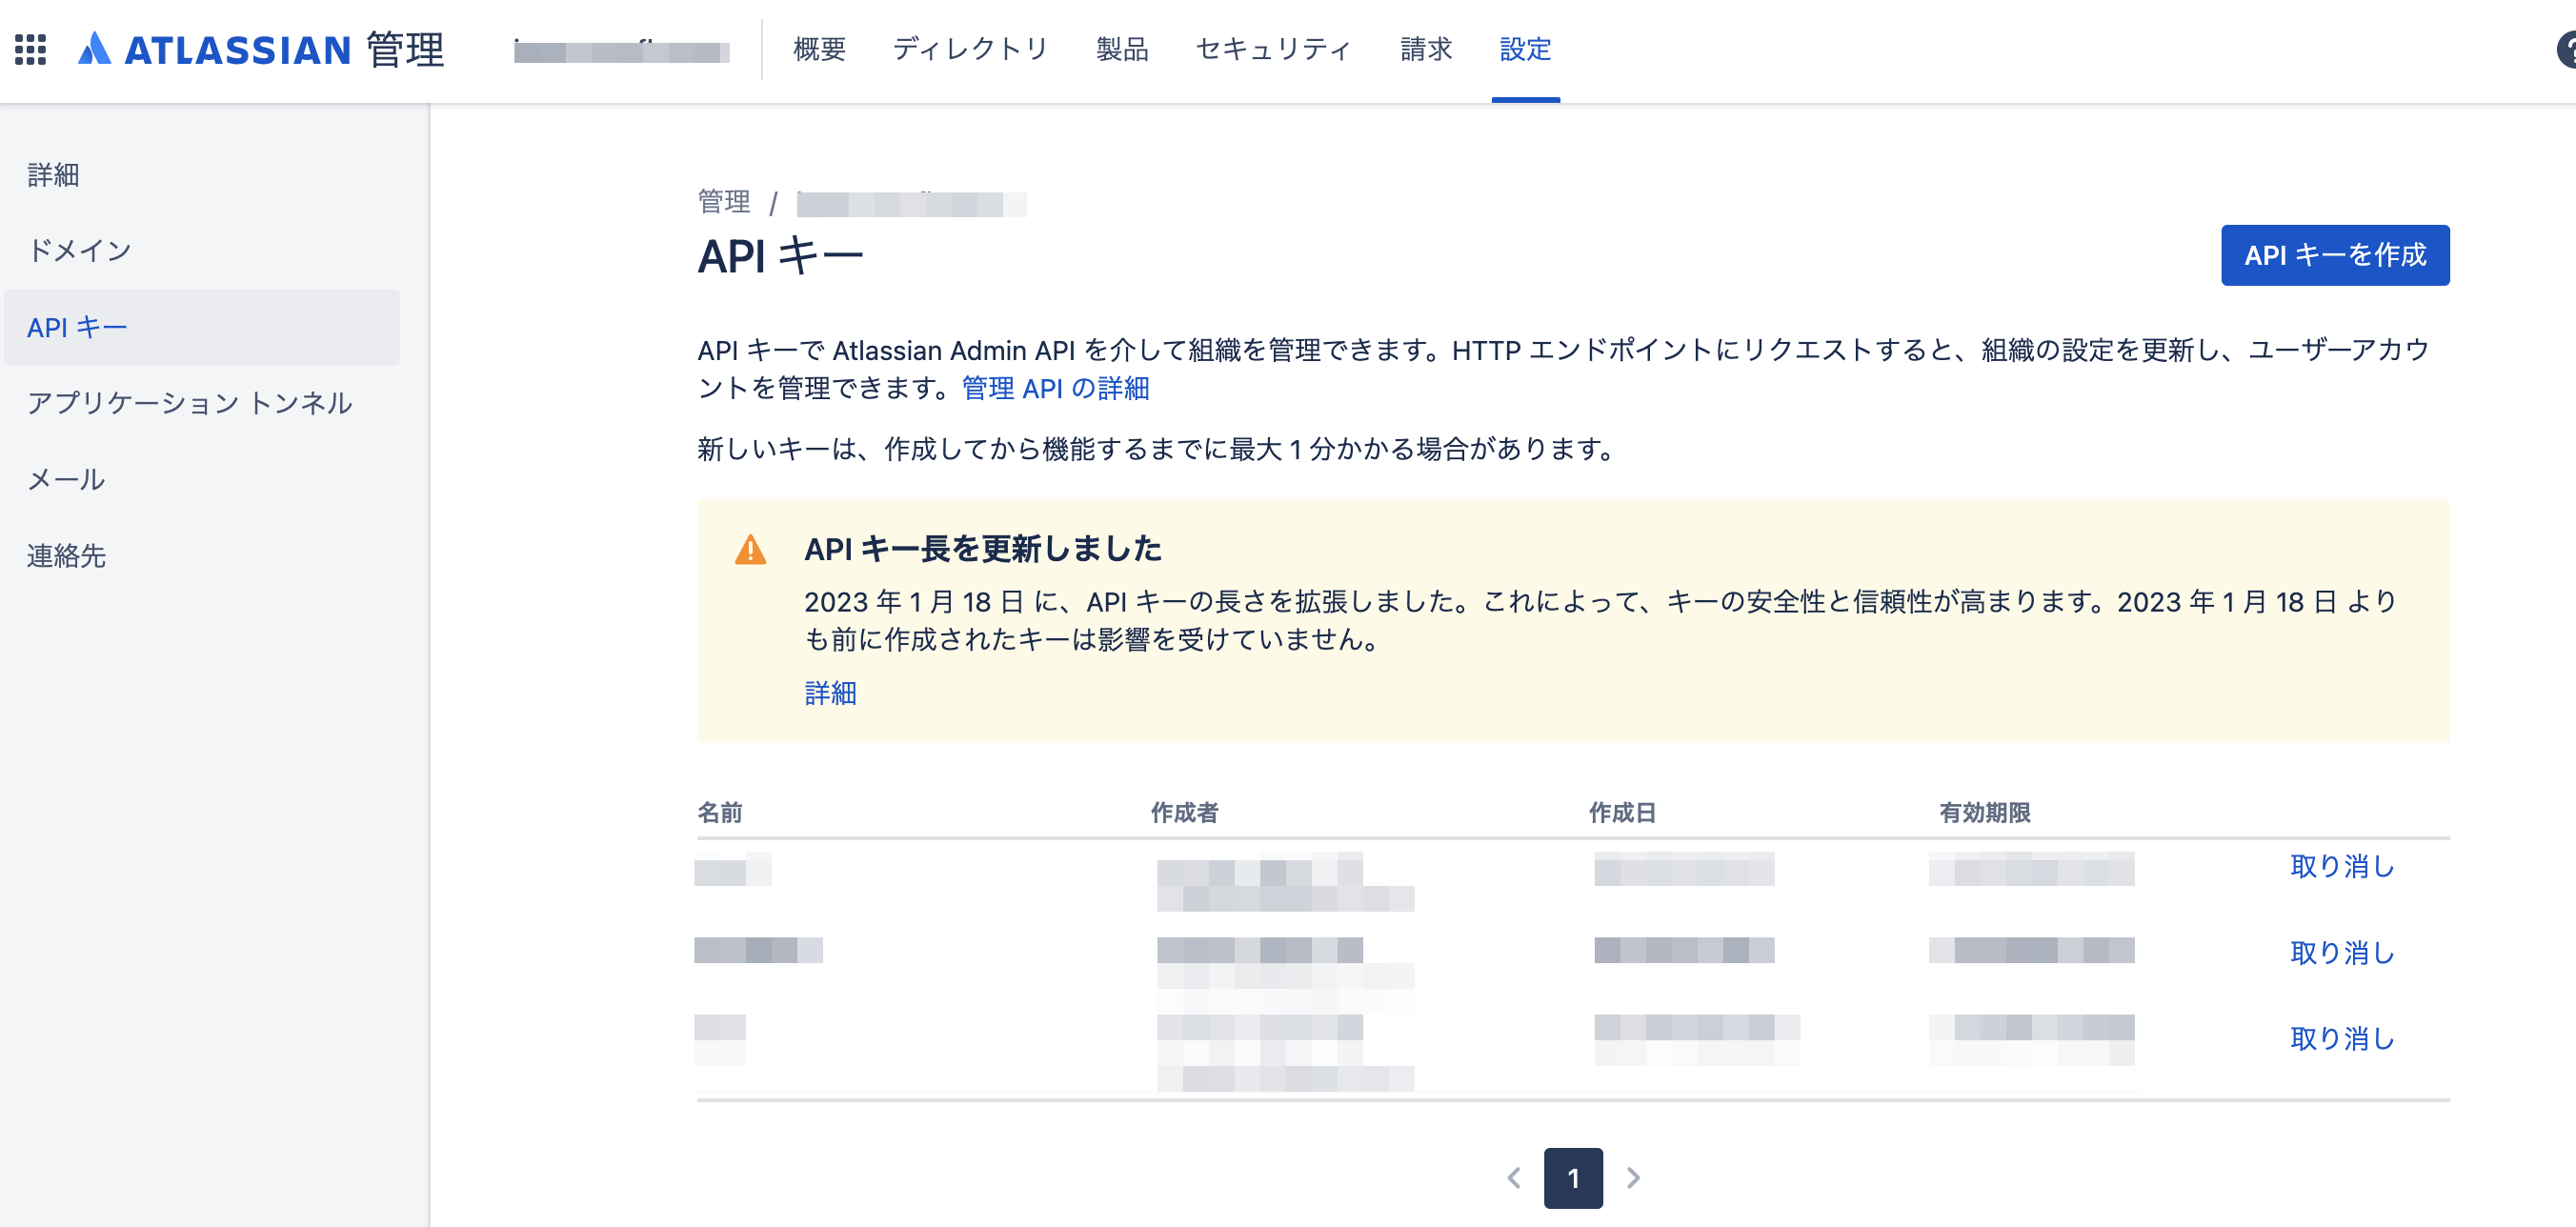Click the warning triangle icon in banner
This screenshot has height=1227, width=2576.
tap(750, 550)
